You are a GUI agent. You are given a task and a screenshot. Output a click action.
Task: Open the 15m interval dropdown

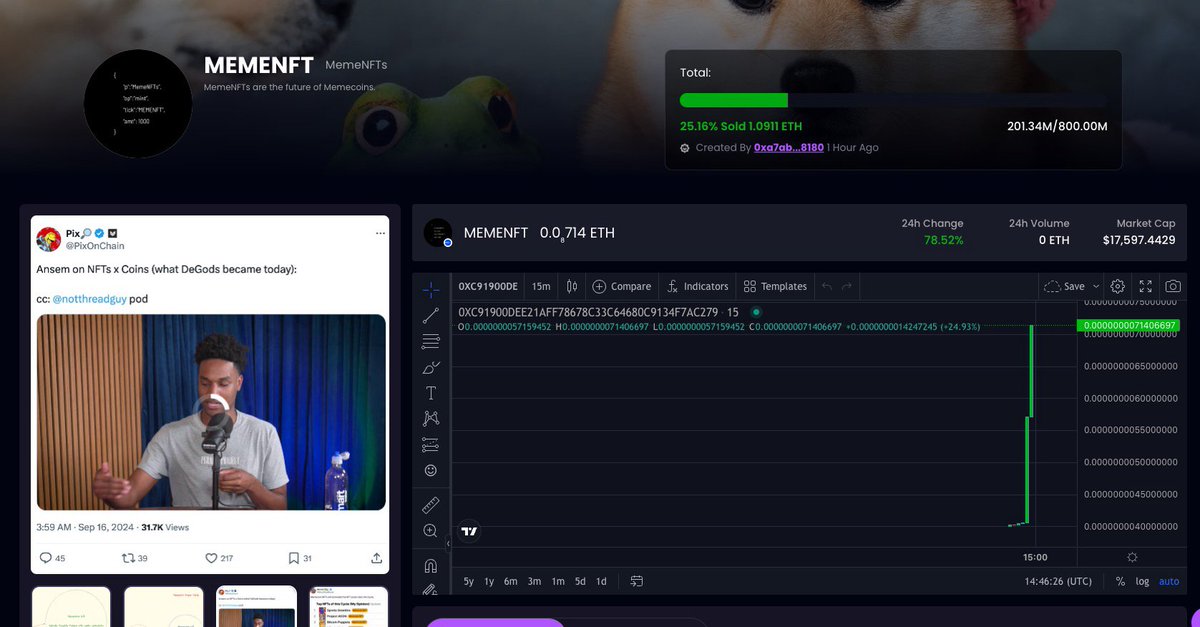click(540, 286)
